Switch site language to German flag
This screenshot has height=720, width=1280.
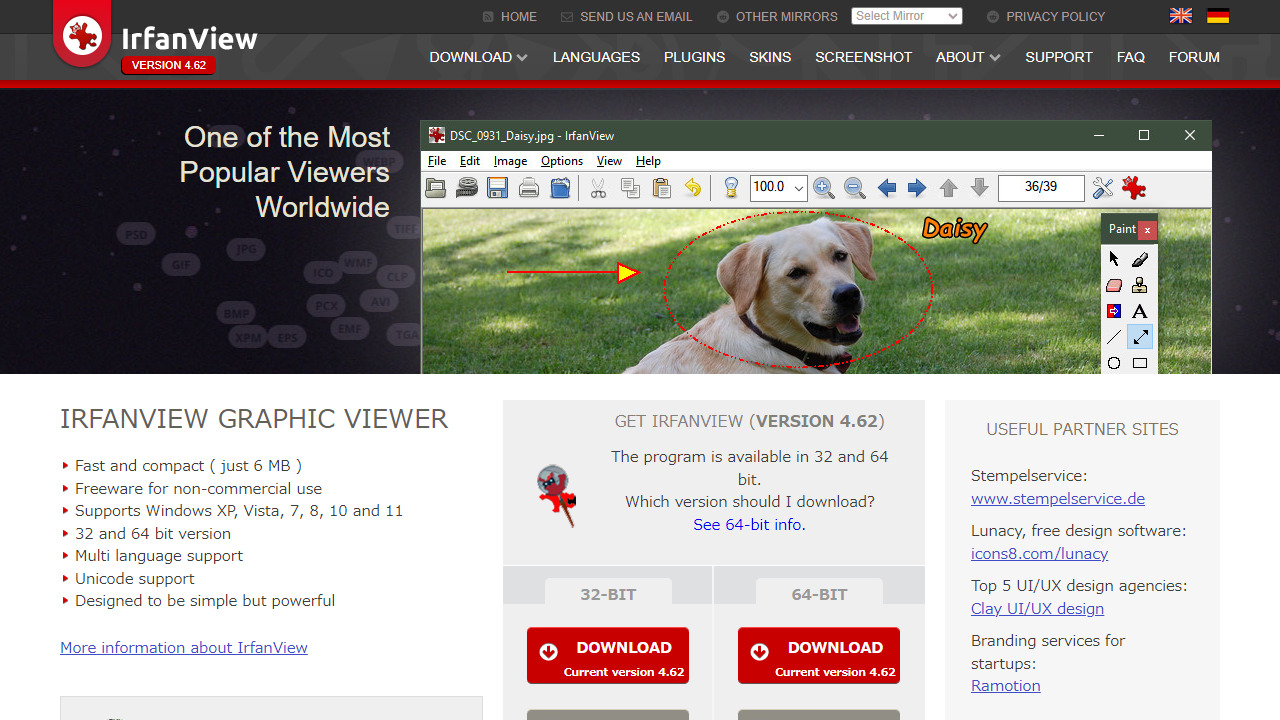tap(1218, 16)
